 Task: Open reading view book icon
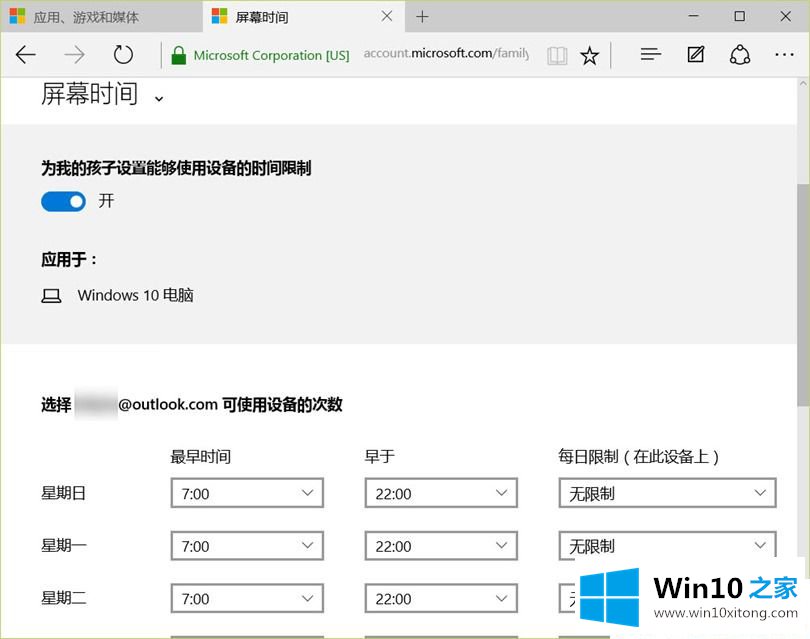pyautogui.click(x=557, y=55)
